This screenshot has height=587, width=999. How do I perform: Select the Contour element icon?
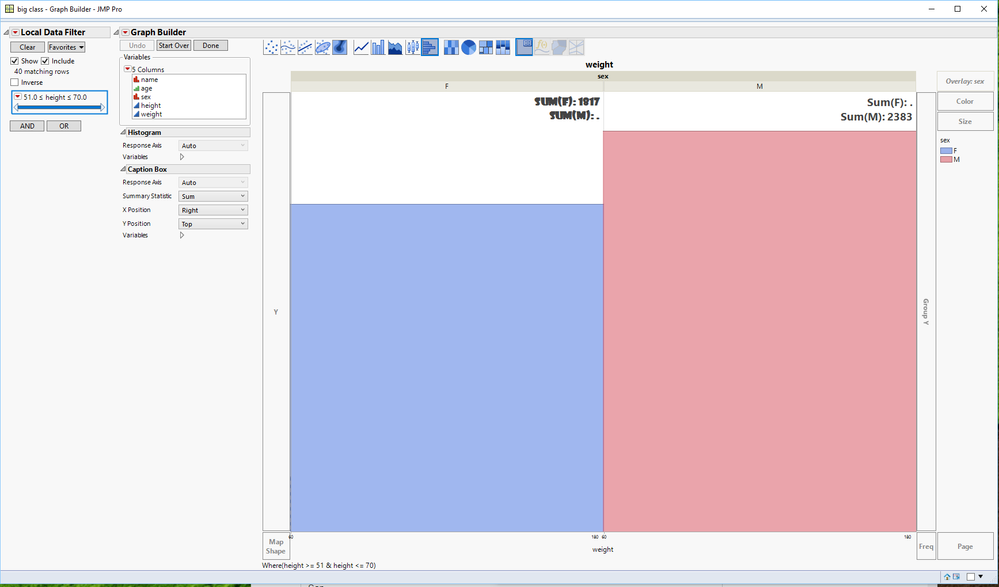pos(340,47)
